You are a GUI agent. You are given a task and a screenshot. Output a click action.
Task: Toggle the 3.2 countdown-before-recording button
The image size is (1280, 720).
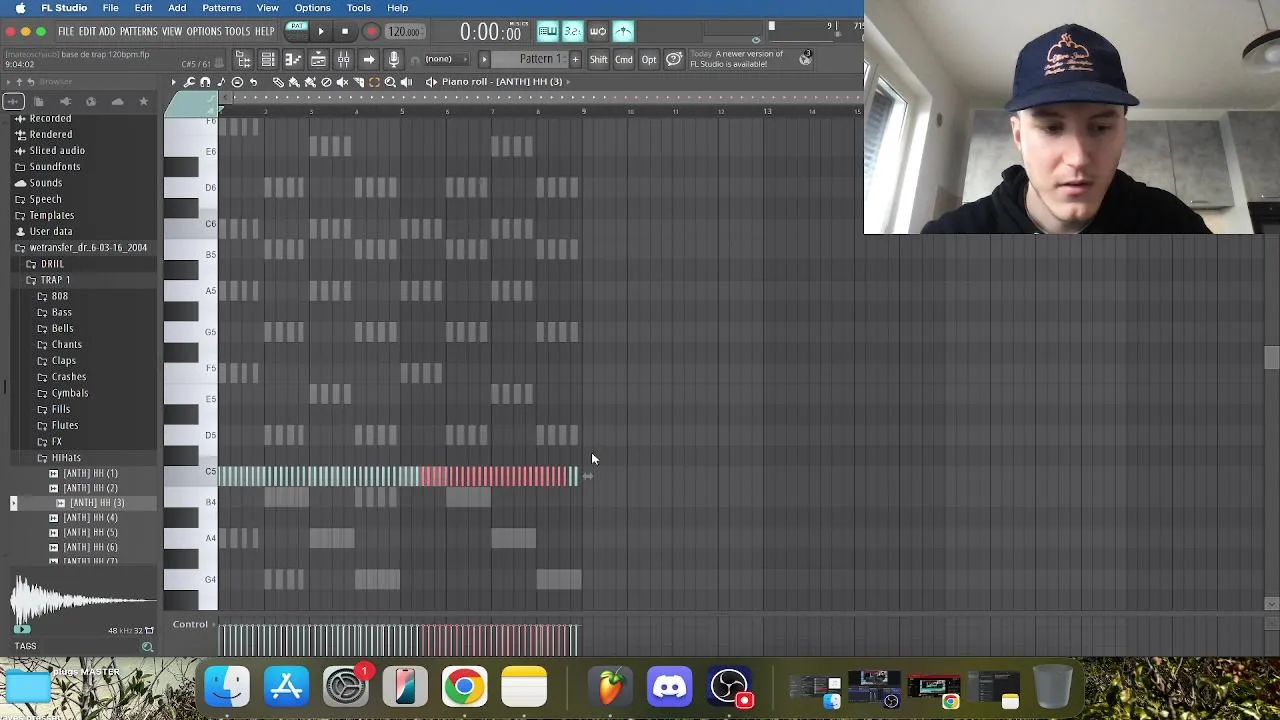[573, 32]
